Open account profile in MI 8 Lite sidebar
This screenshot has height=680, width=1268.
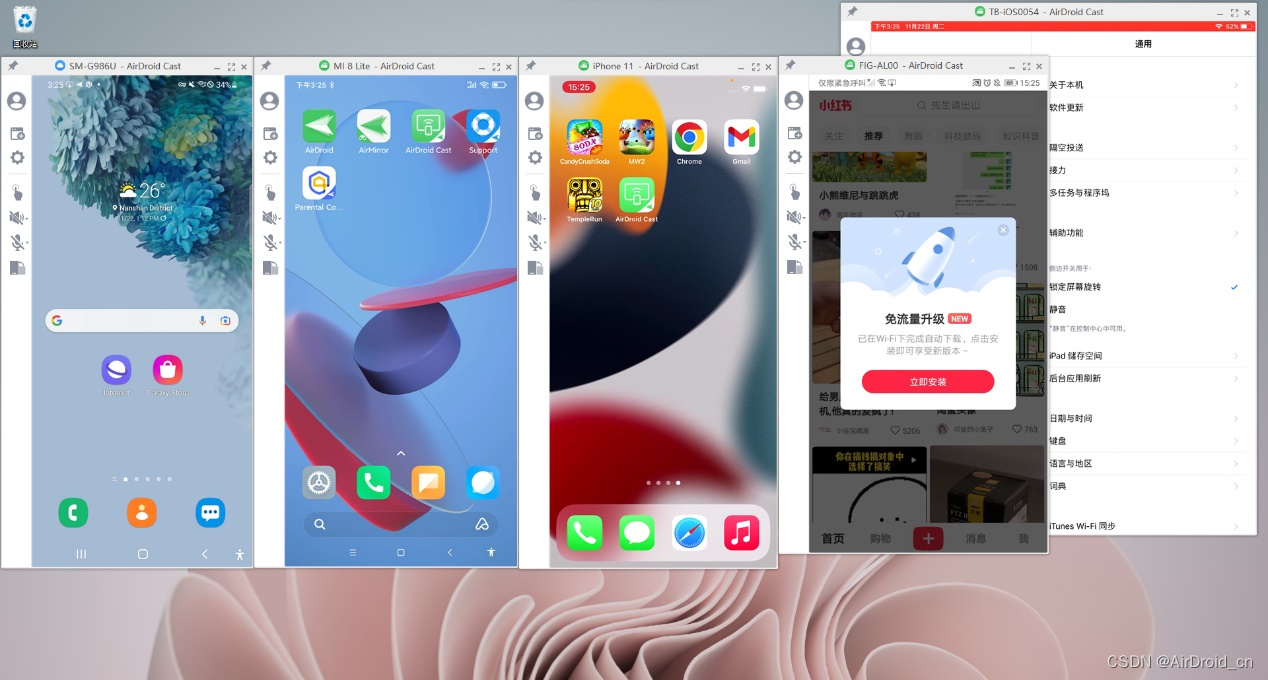click(269, 101)
